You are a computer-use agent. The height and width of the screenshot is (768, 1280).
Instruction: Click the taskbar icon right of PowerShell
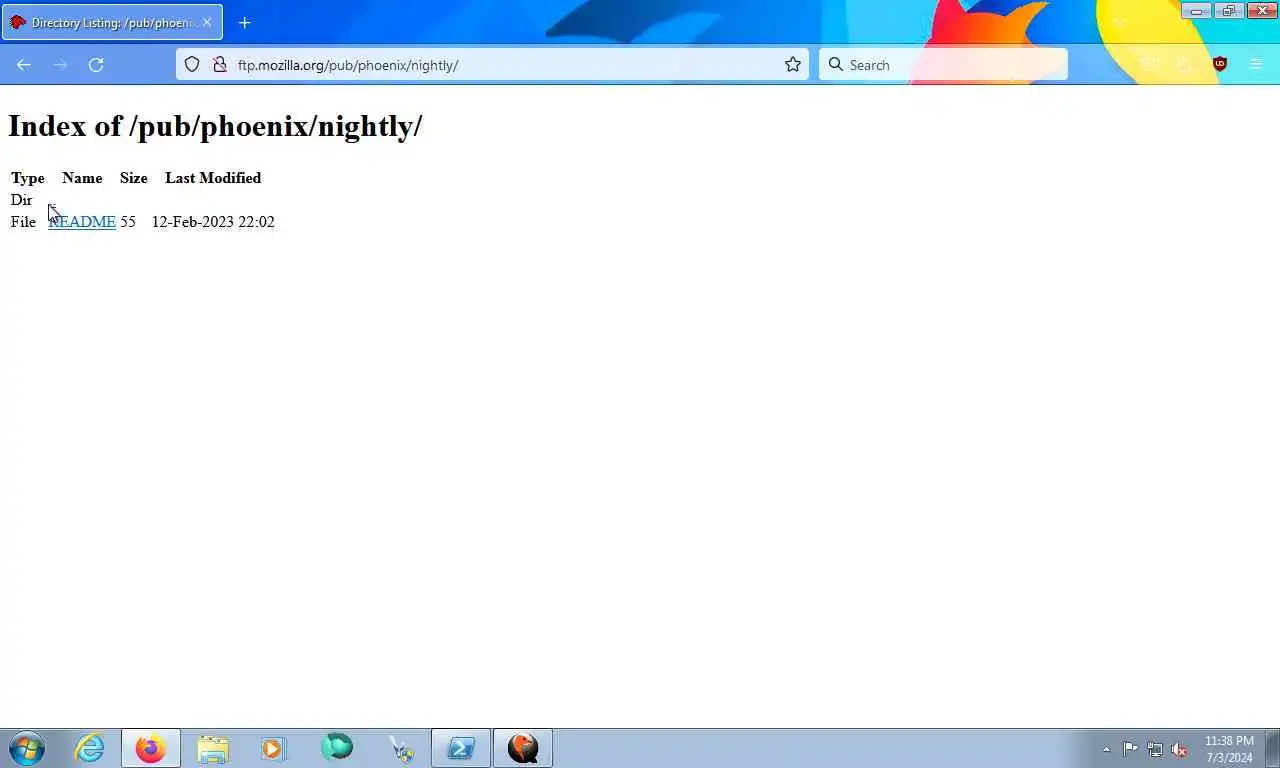pyautogui.click(x=523, y=748)
